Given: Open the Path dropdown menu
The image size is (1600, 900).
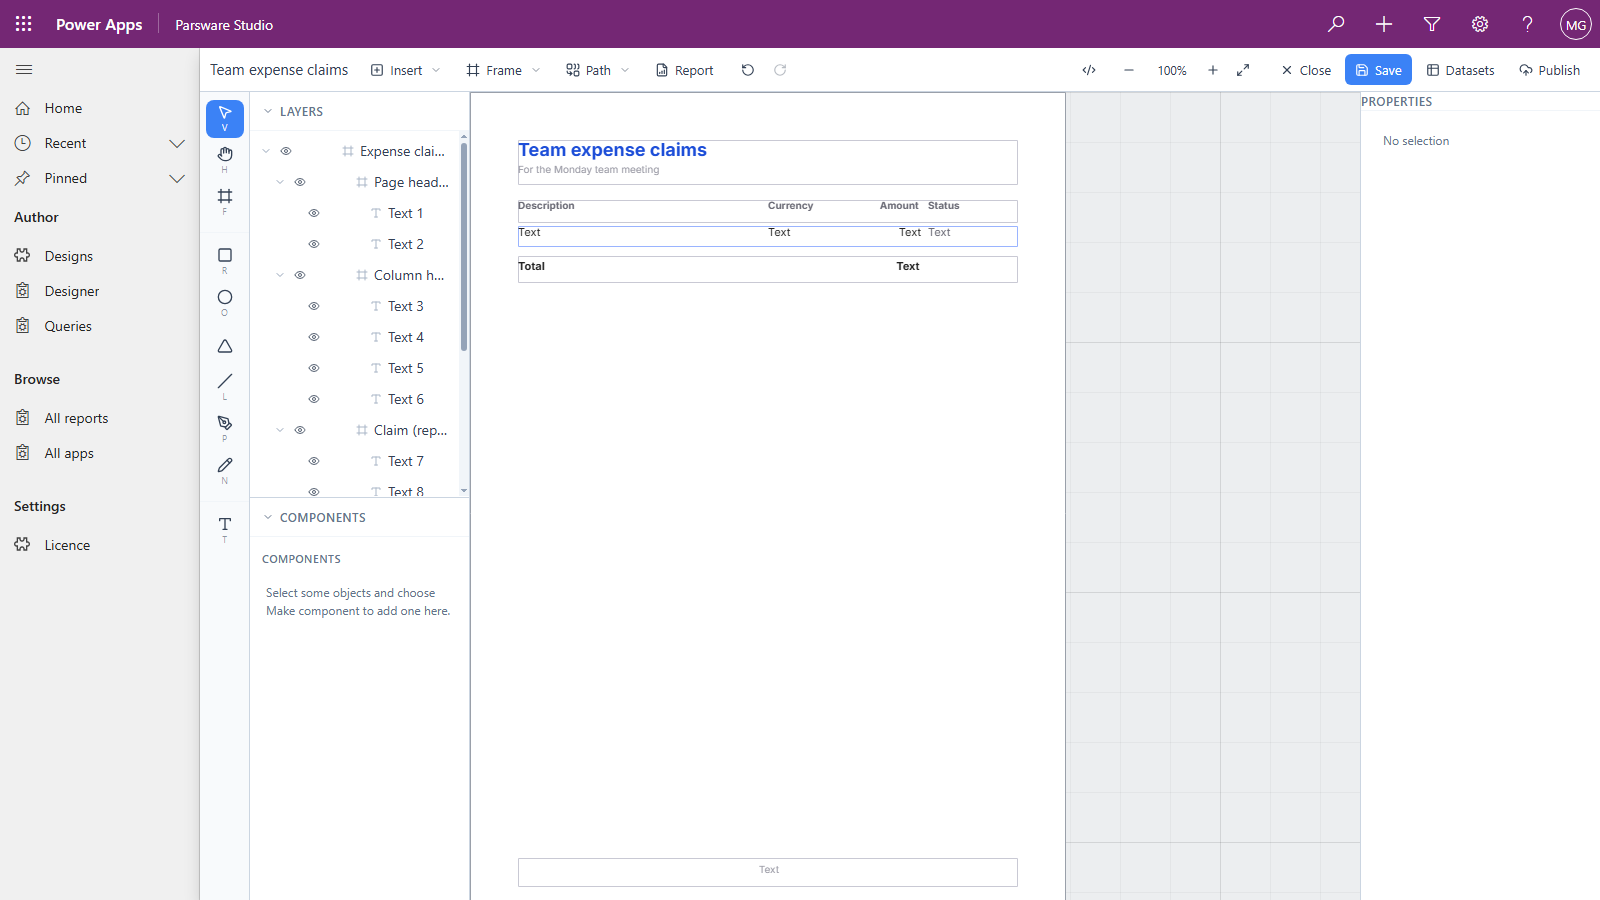Looking at the screenshot, I should pos(598,70).
